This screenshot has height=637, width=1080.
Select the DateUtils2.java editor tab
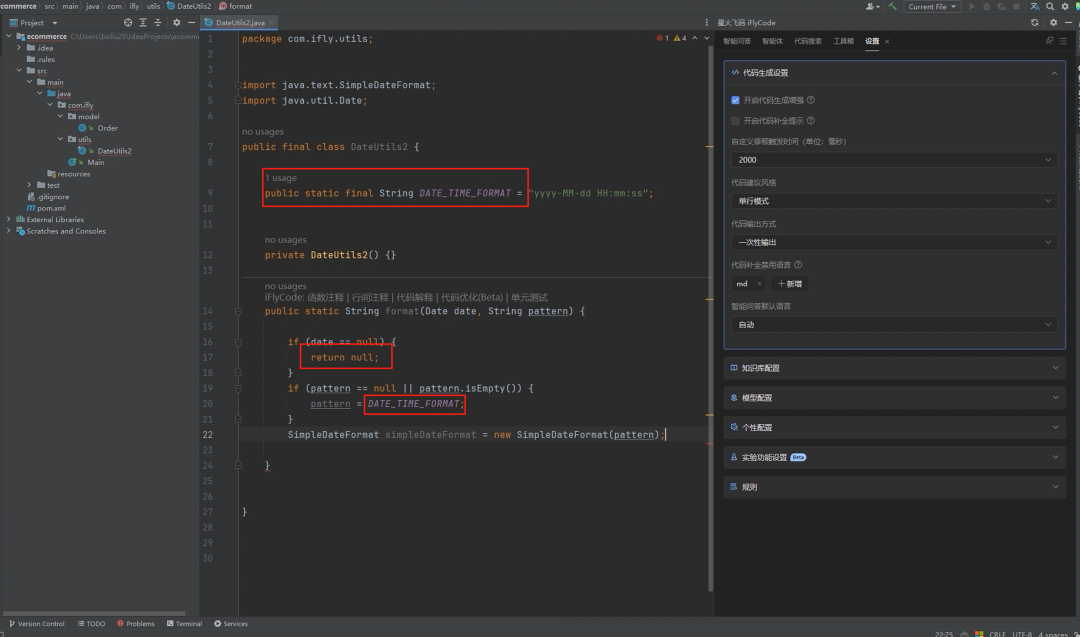239,23
